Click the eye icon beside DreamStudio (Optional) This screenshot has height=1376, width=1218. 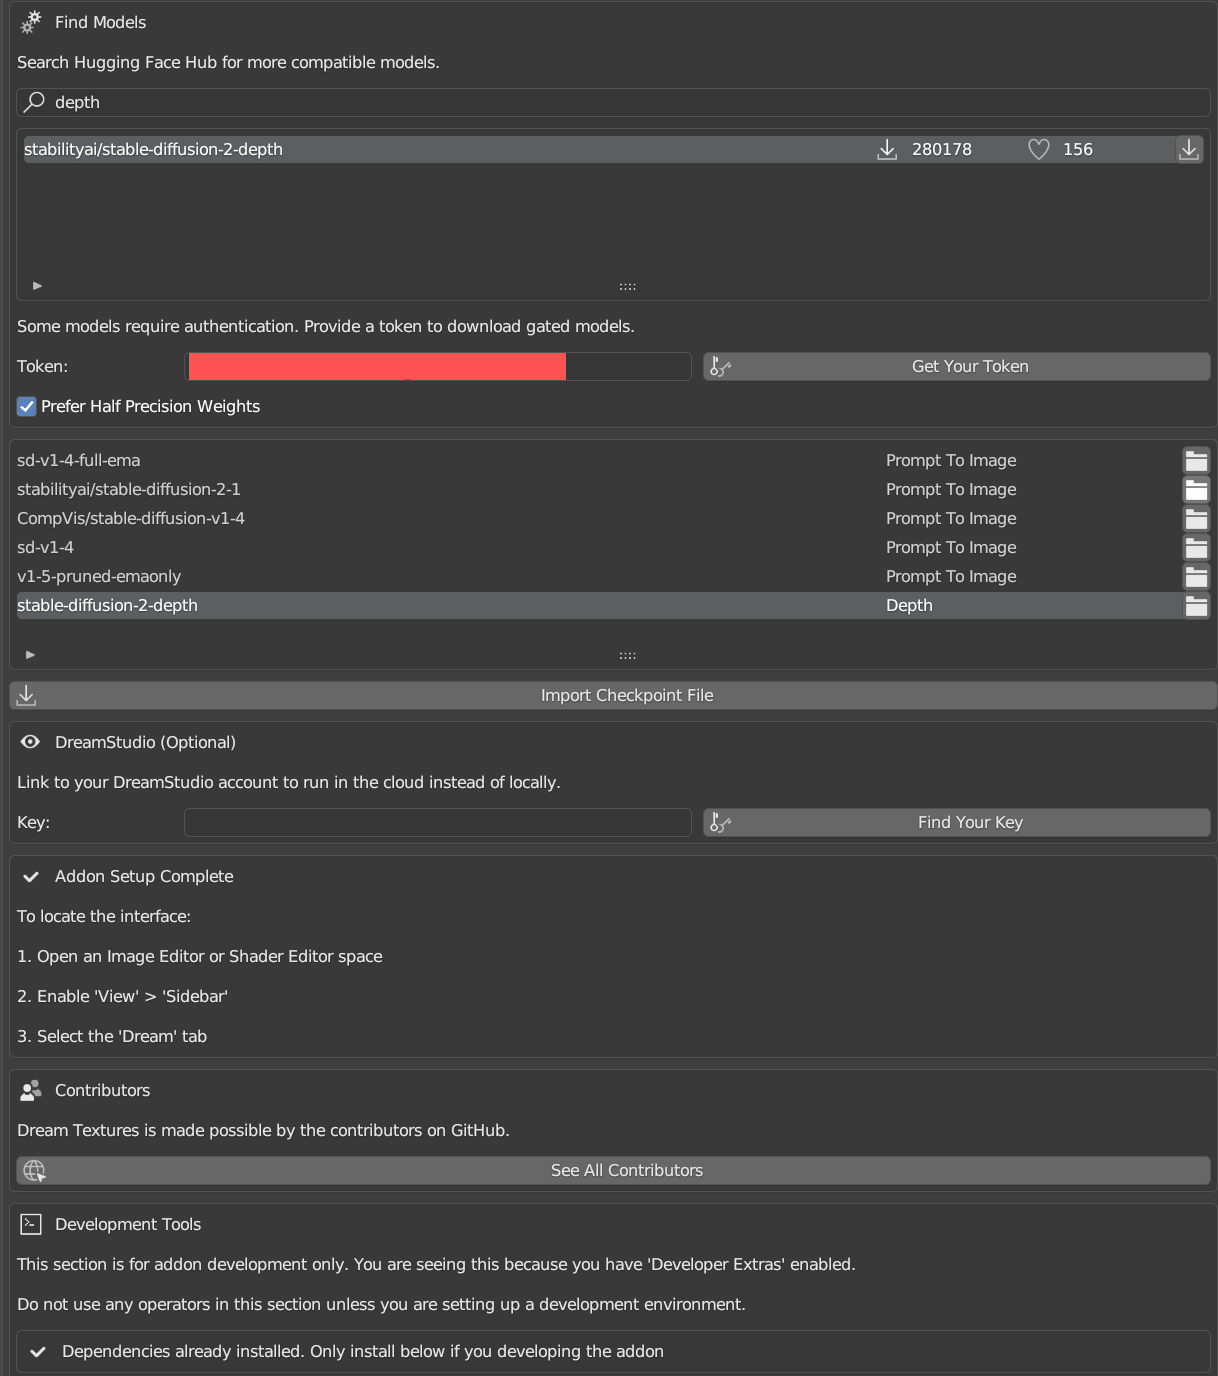(x=29, y=742)
